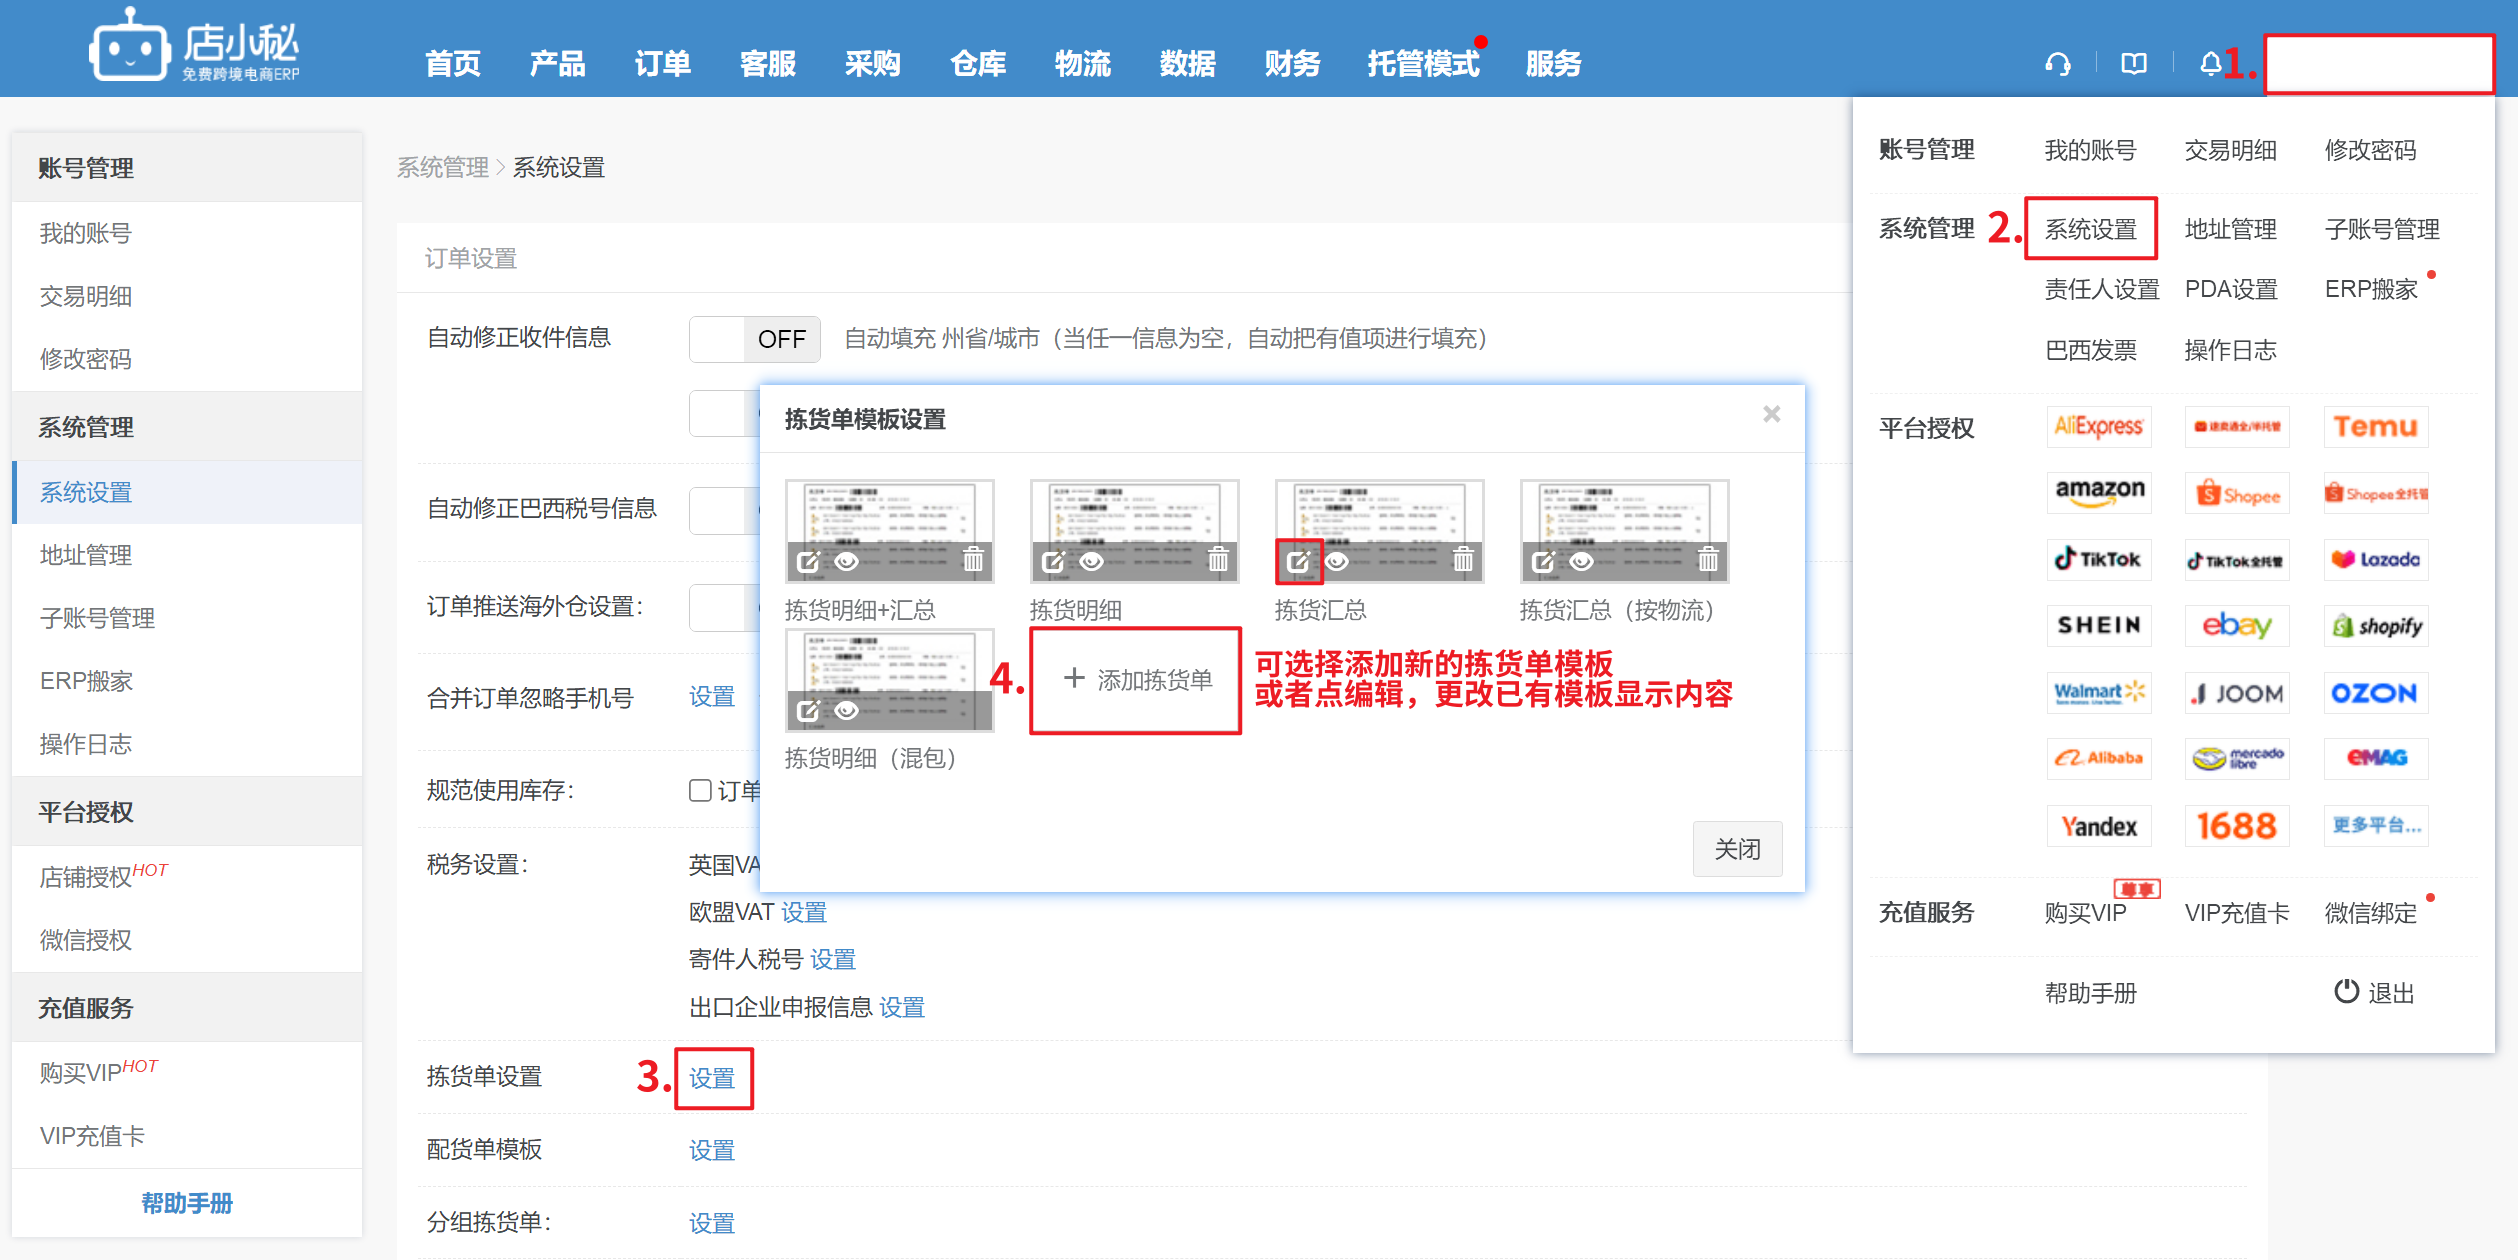Delete the 拣货明细 template with trash icon

tap(1217, 560)
